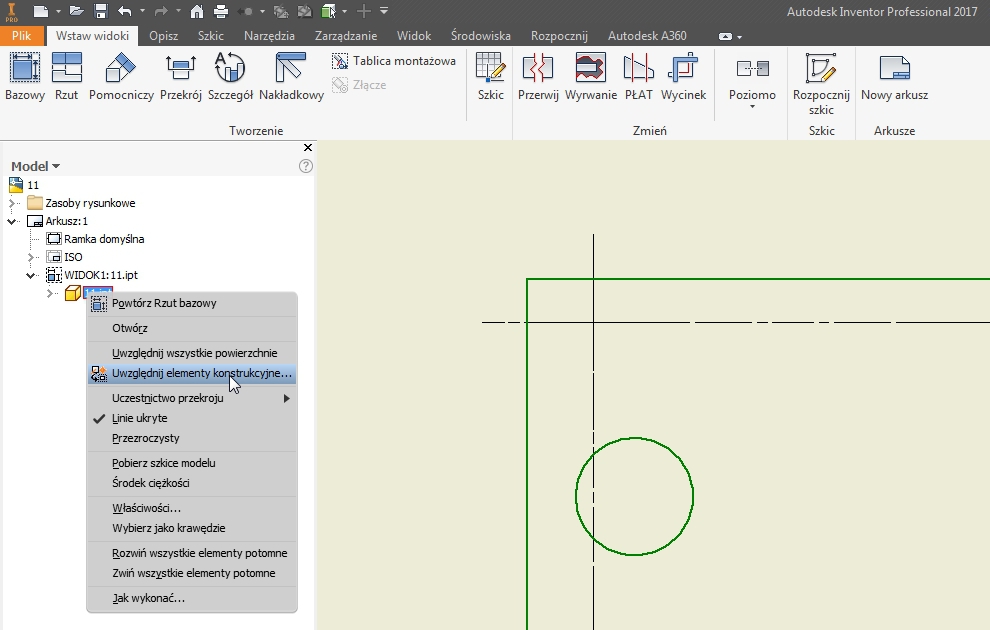Open the Rozpocznij ribbon tab
Image resolution: width=990 pixels, height=630 pixels.
559,36
